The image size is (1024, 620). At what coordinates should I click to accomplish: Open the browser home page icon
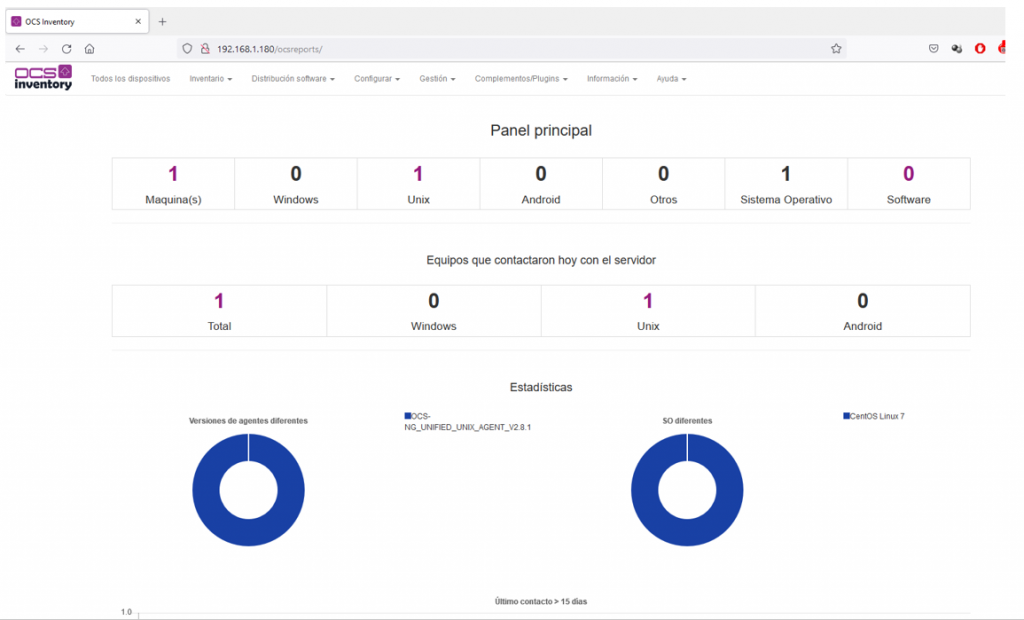(89, 49)
